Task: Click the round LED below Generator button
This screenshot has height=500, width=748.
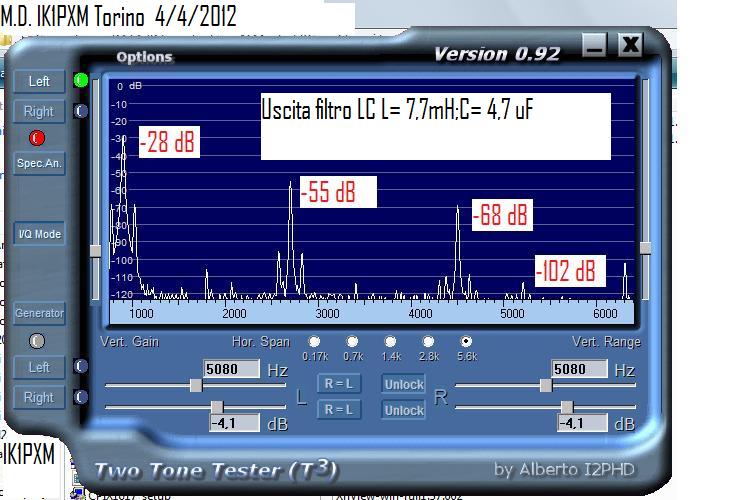Action: tap(38, 341)
